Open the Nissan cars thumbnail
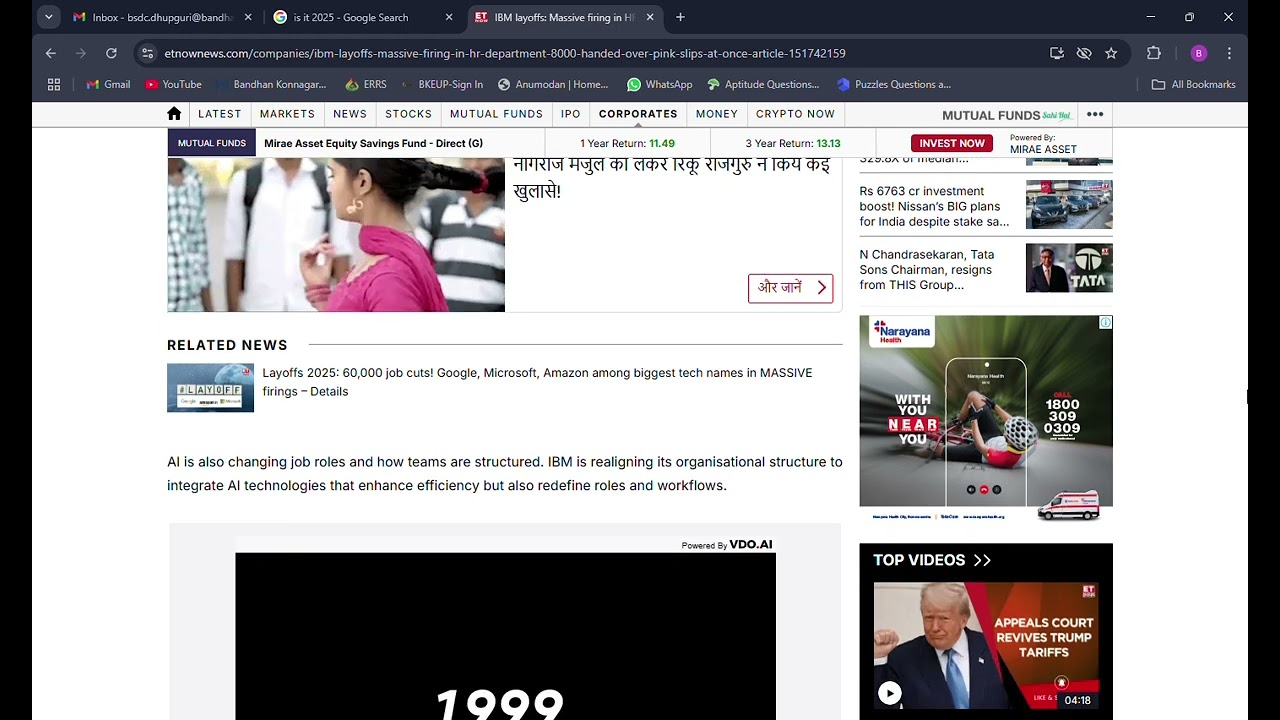 click(x=1069, y=205)
